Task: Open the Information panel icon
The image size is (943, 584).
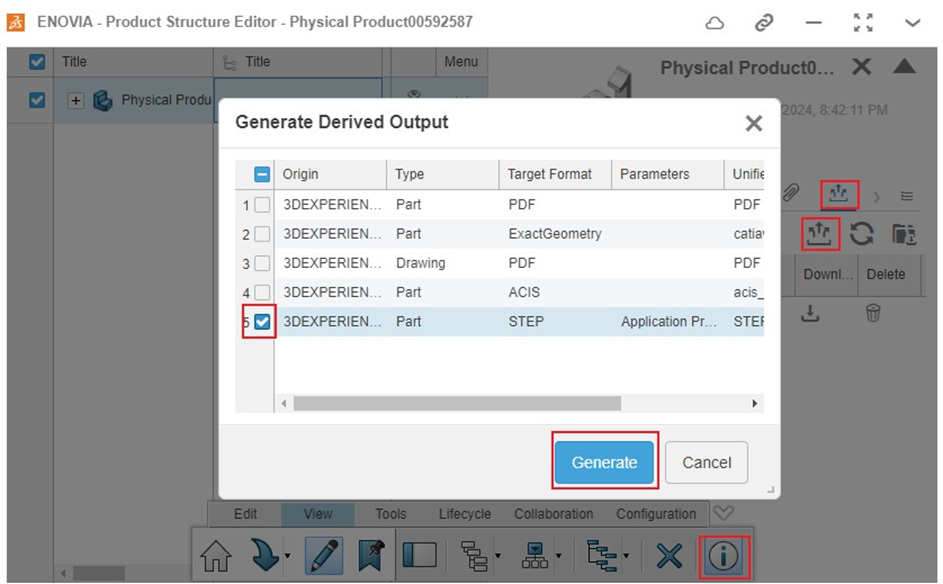Action: point(723,556)
